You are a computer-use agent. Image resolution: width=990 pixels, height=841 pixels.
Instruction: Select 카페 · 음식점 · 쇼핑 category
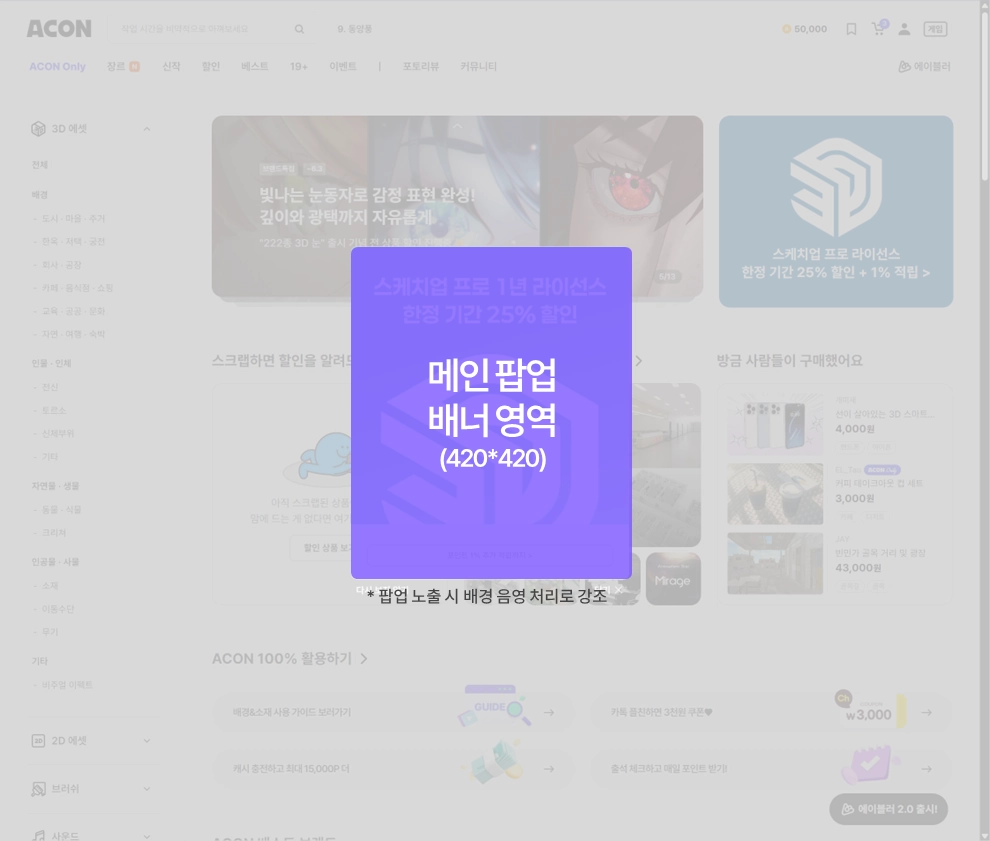pyautogui.click(x=77, y=288)
